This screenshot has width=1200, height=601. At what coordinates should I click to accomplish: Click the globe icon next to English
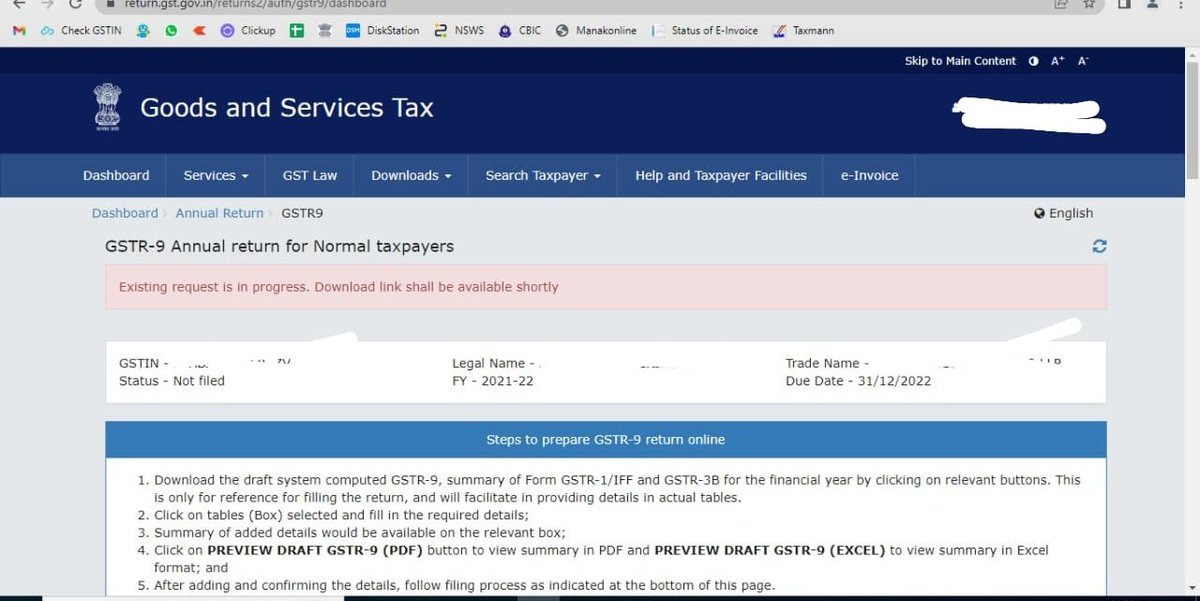click(1040, 213)
